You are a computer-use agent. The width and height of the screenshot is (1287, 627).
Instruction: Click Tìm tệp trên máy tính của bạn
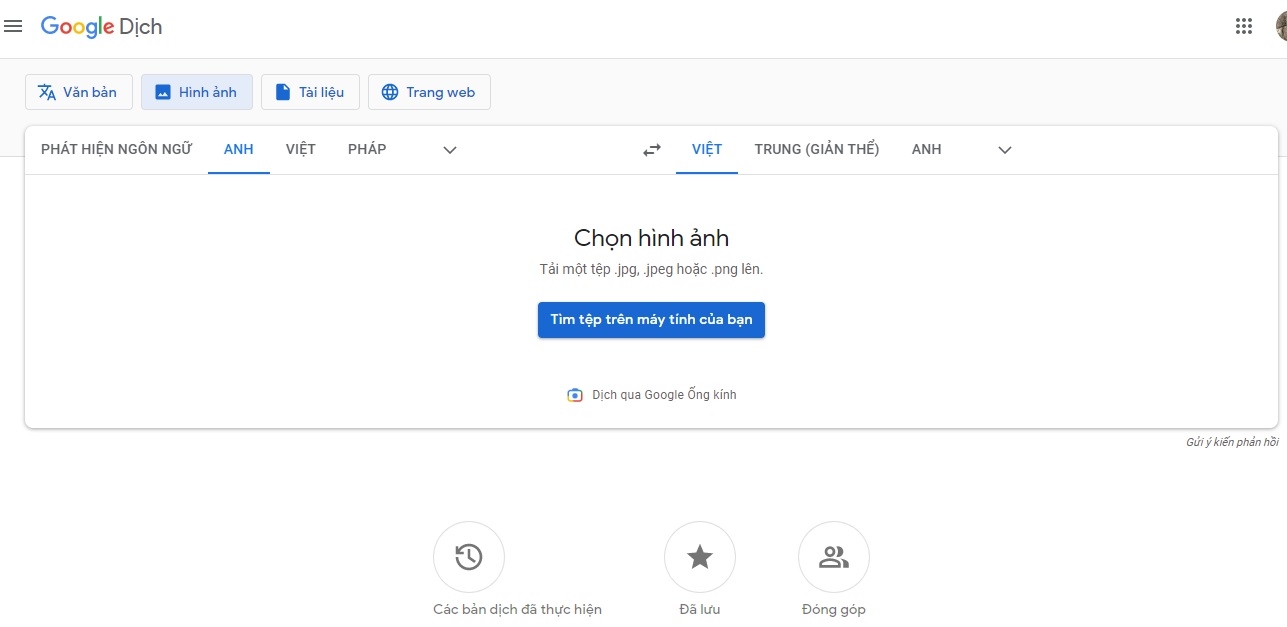tap(651, 320)
